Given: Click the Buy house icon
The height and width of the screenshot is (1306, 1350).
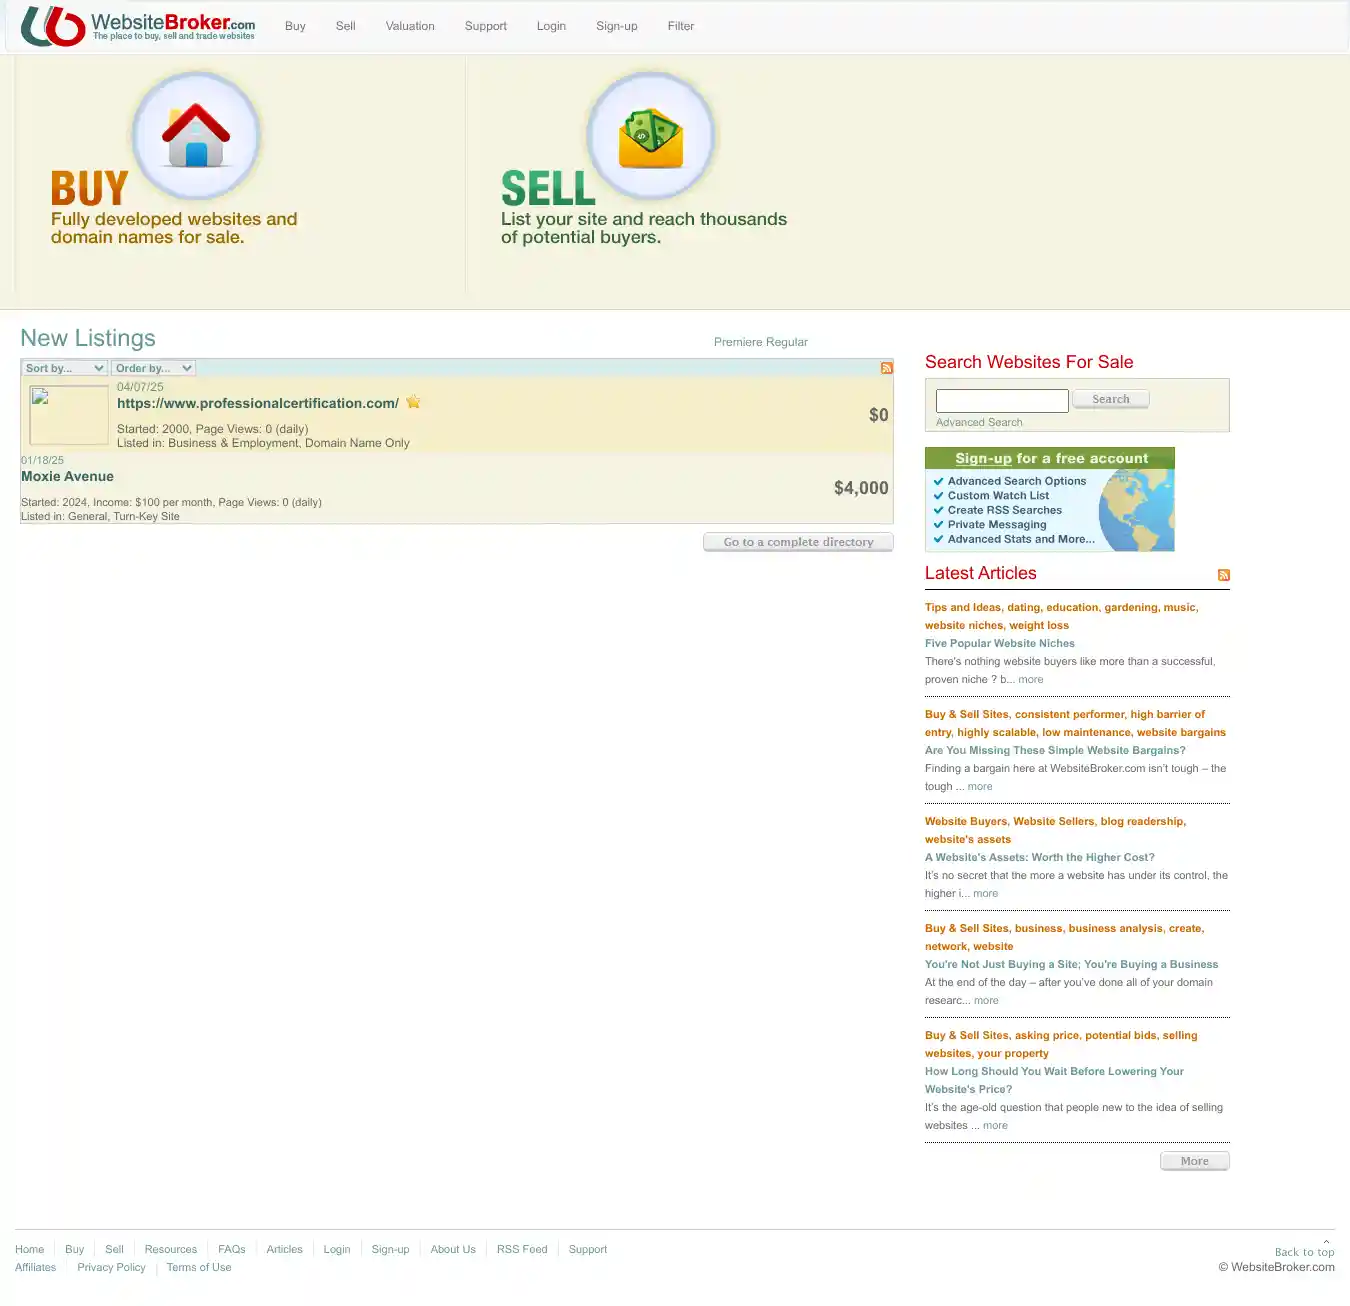Looking at the screenshot, I should [196, 136].
